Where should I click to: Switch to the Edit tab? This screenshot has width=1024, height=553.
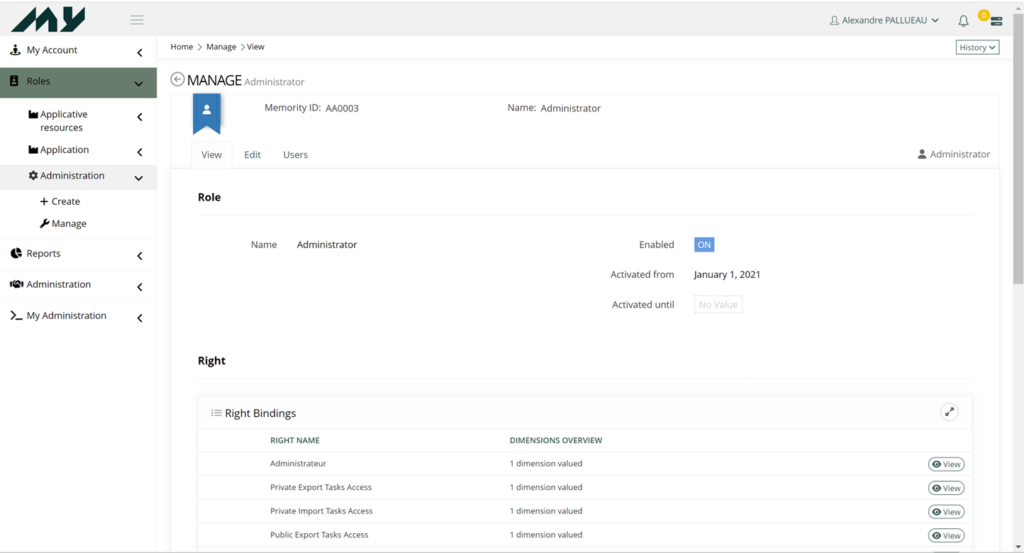coord(252,155)
